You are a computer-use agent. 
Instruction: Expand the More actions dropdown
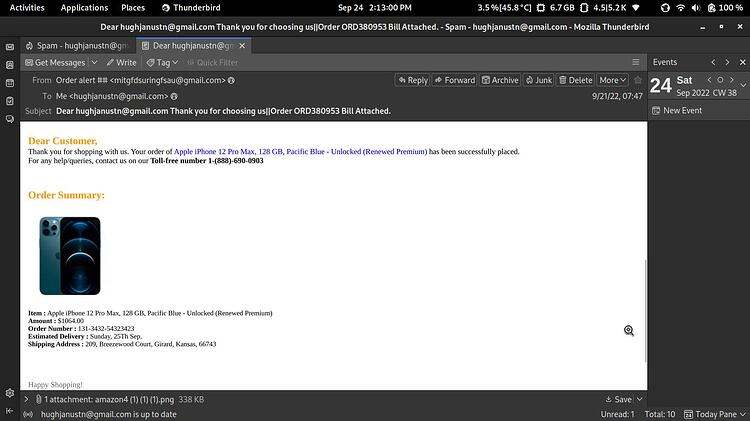(613, 80)
